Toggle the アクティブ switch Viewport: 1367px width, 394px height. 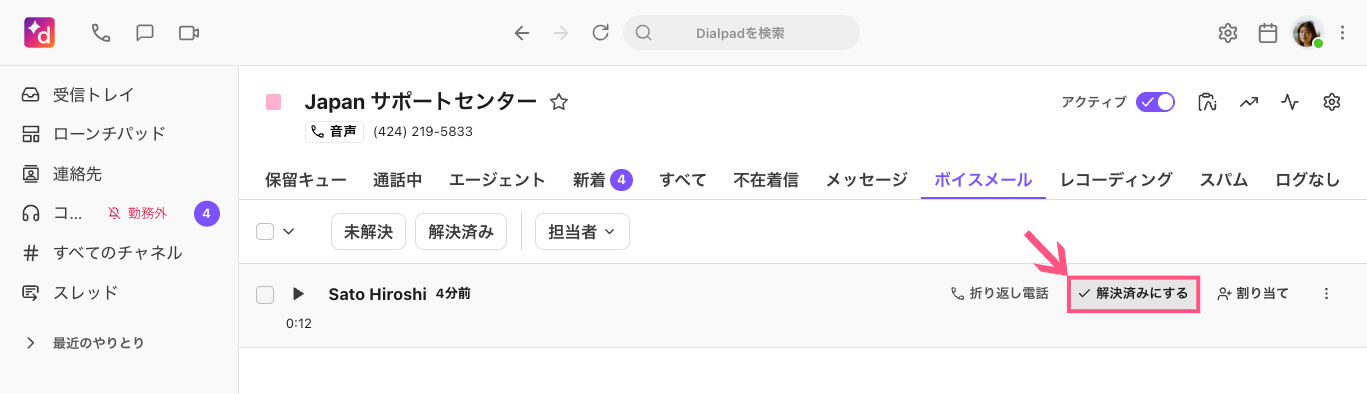point(1155,102)
